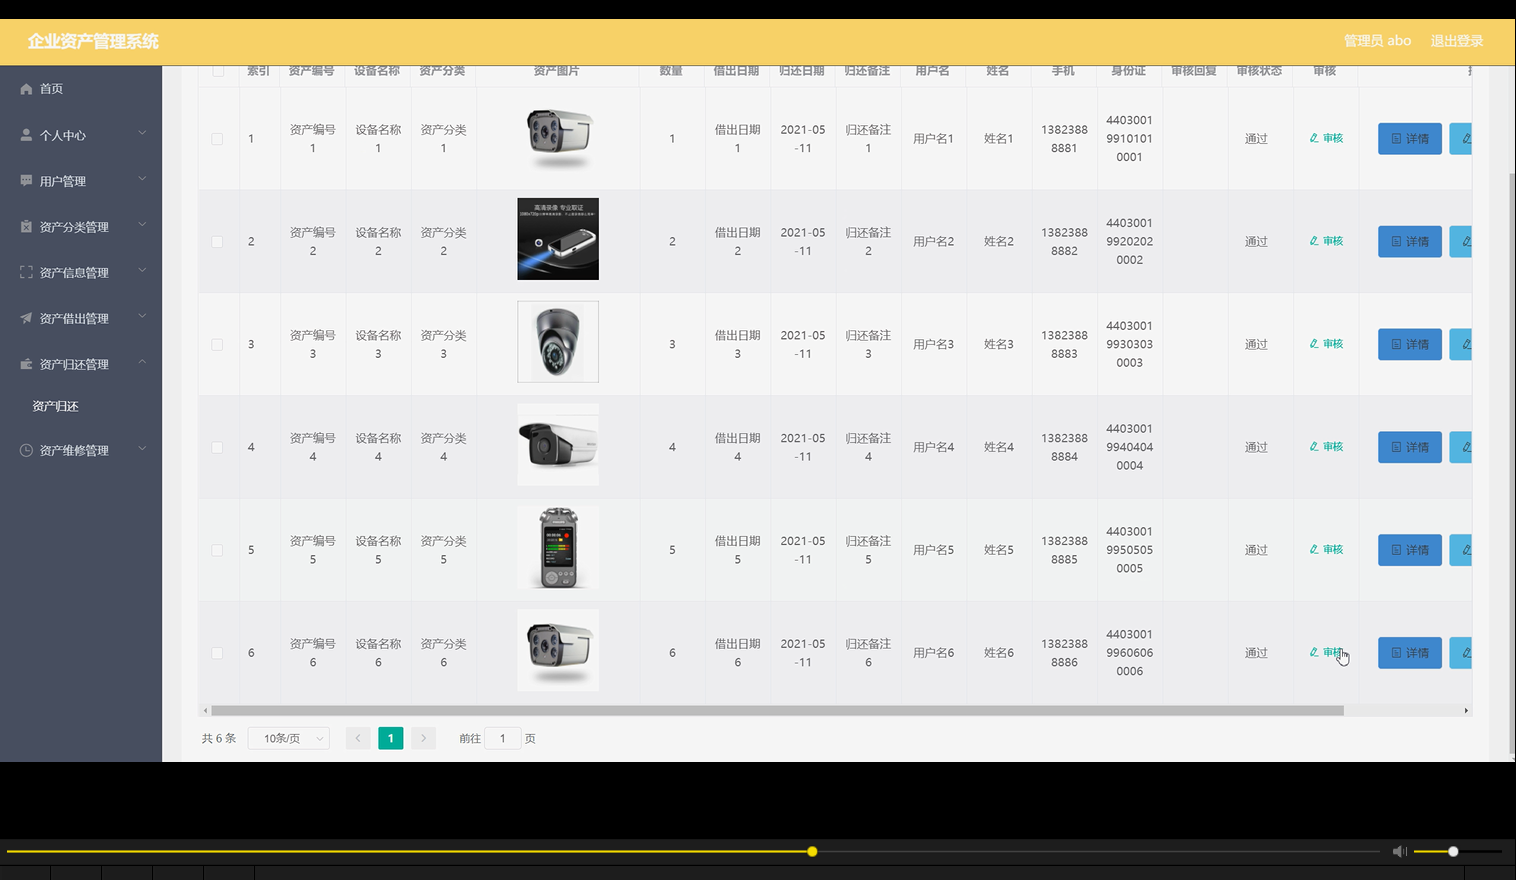Click the 企业资产管理系统 title
Image resolution: width=1516 pixels, height=880 pixels.
(93, 41)
